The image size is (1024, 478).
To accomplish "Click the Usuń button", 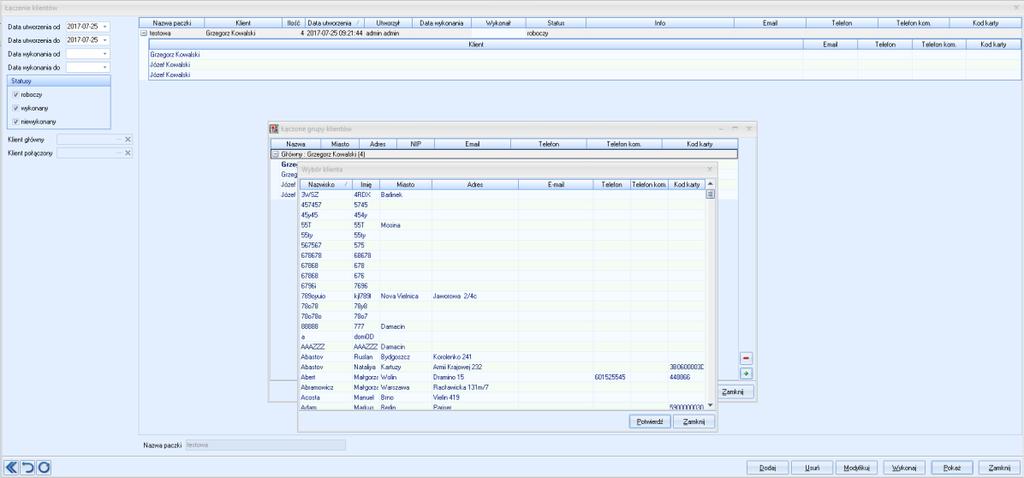I will pyautogui.click(x=812, y=468).
